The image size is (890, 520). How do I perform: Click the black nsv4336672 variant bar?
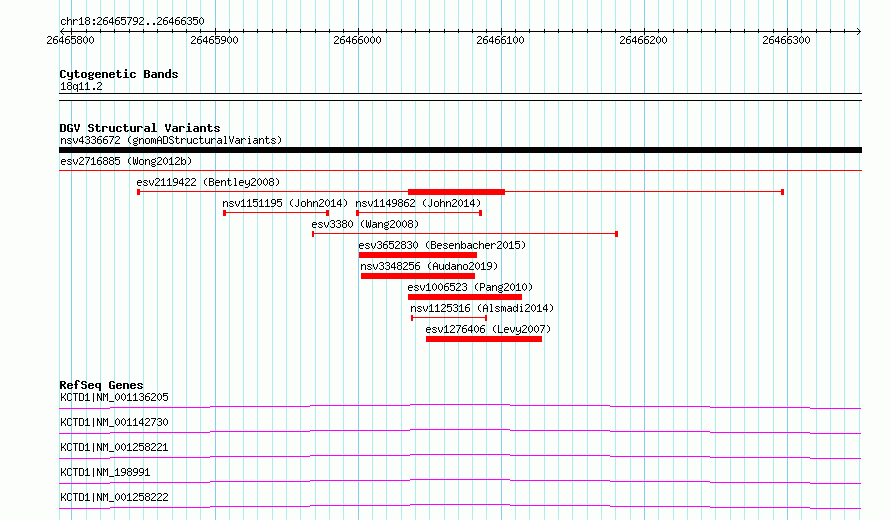(460, 150)
